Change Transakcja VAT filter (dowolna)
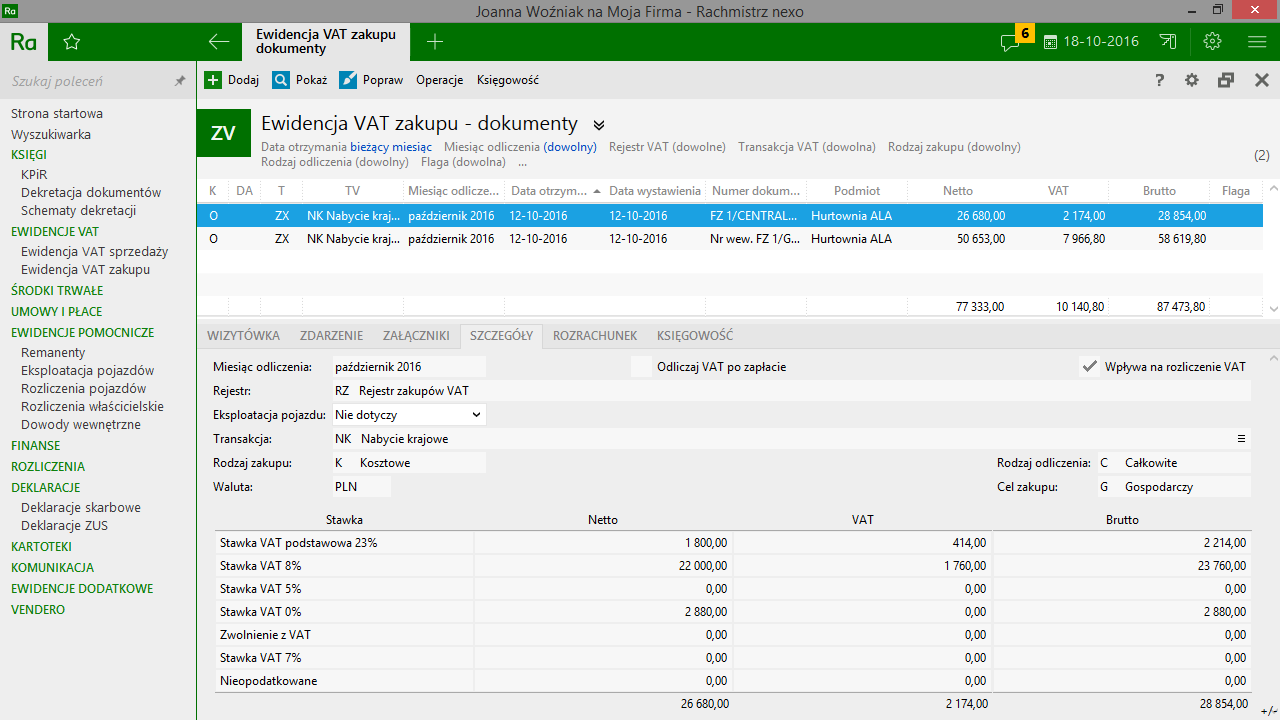Screen dimensions: 1280x720 tap(848, 147)
